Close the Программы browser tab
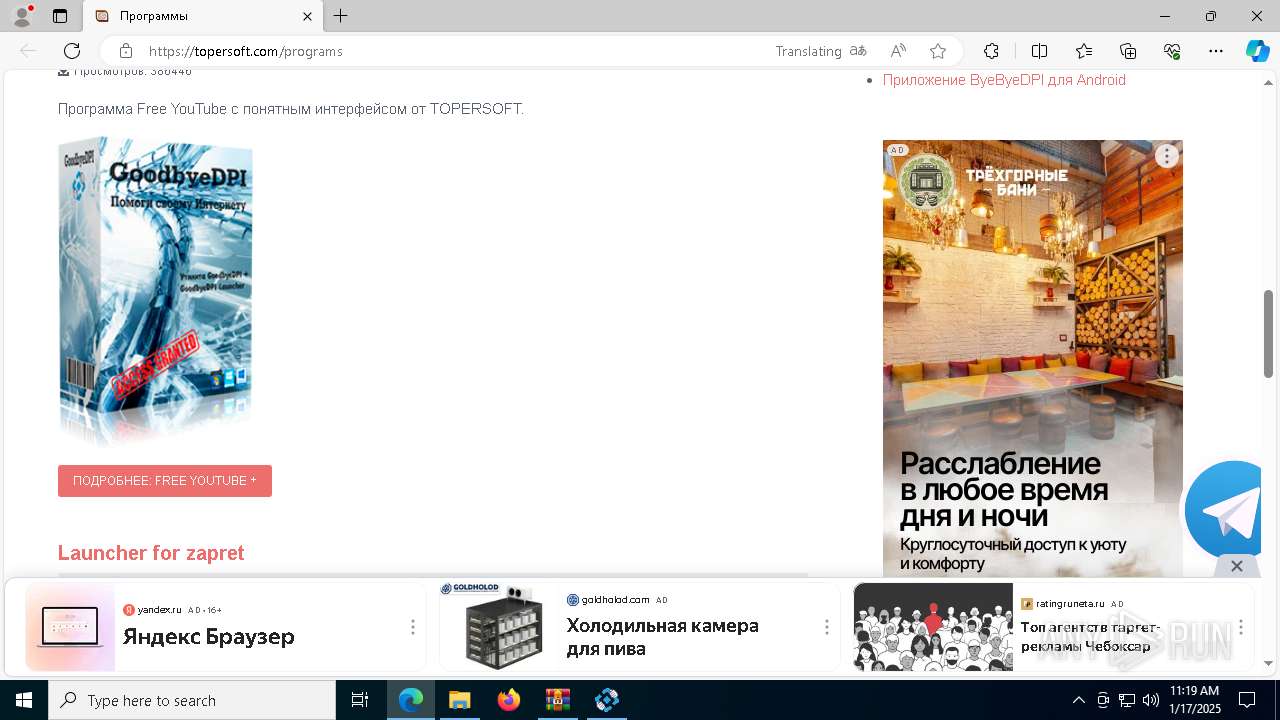 pyautogui.click(x=308, y=16)
